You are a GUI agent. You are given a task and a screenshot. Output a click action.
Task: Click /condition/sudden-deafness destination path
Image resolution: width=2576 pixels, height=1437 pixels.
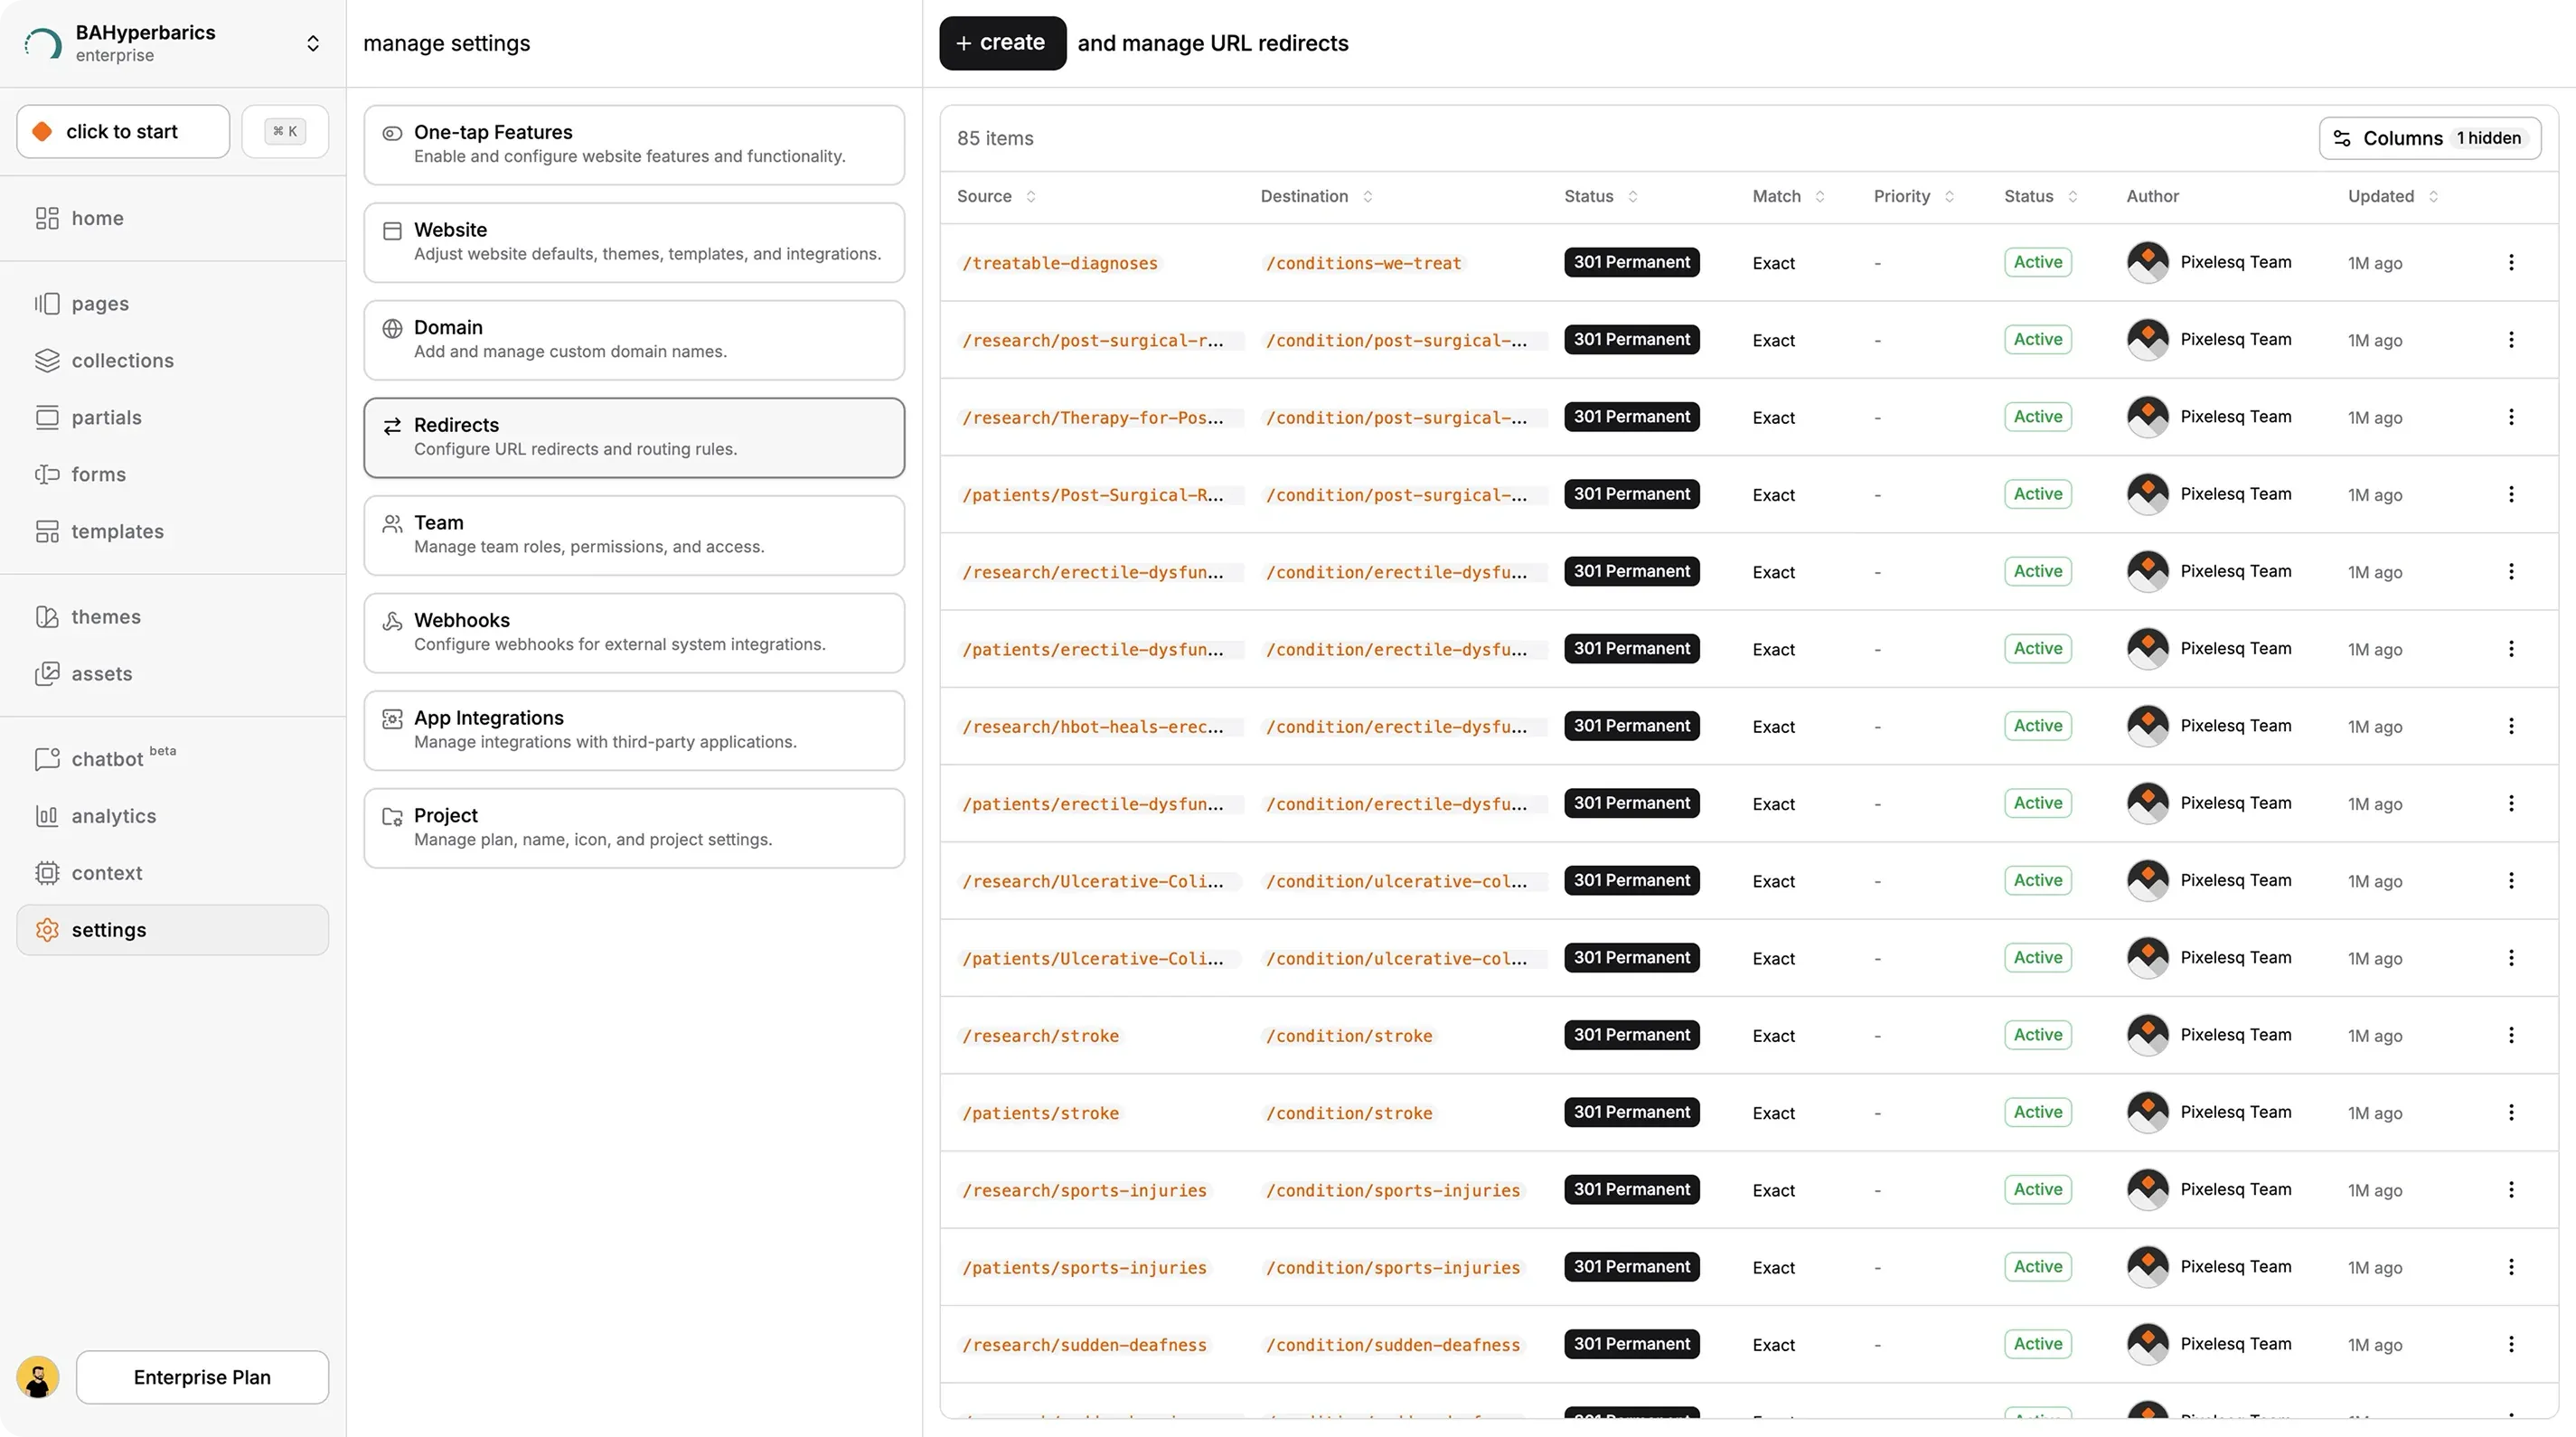1392,1345
